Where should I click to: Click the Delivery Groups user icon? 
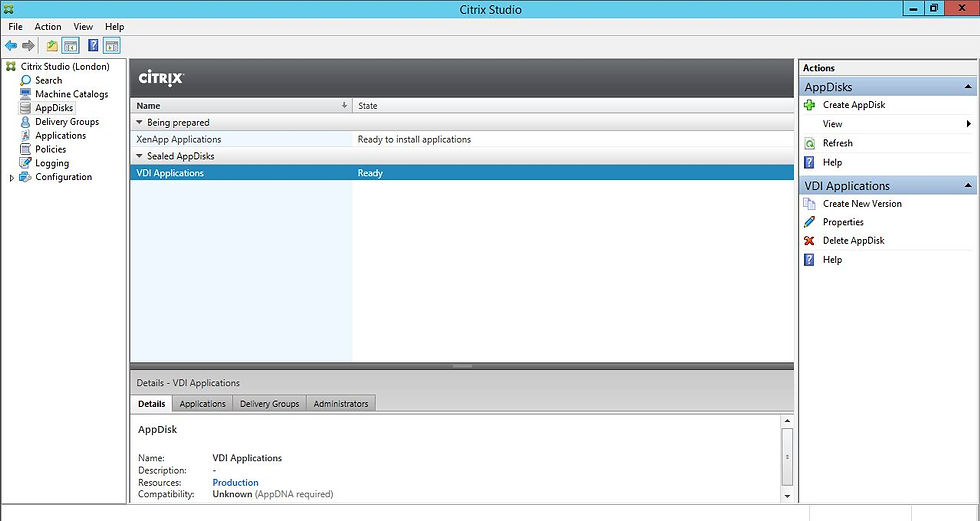click(x=25, y=122)
